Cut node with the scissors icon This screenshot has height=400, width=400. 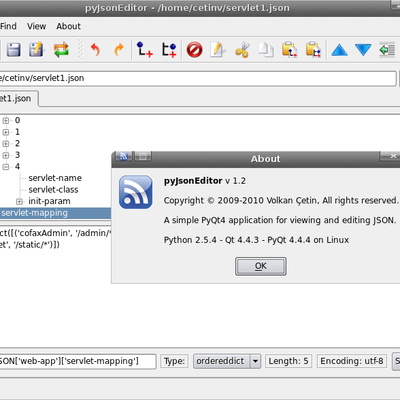point(242,50)
